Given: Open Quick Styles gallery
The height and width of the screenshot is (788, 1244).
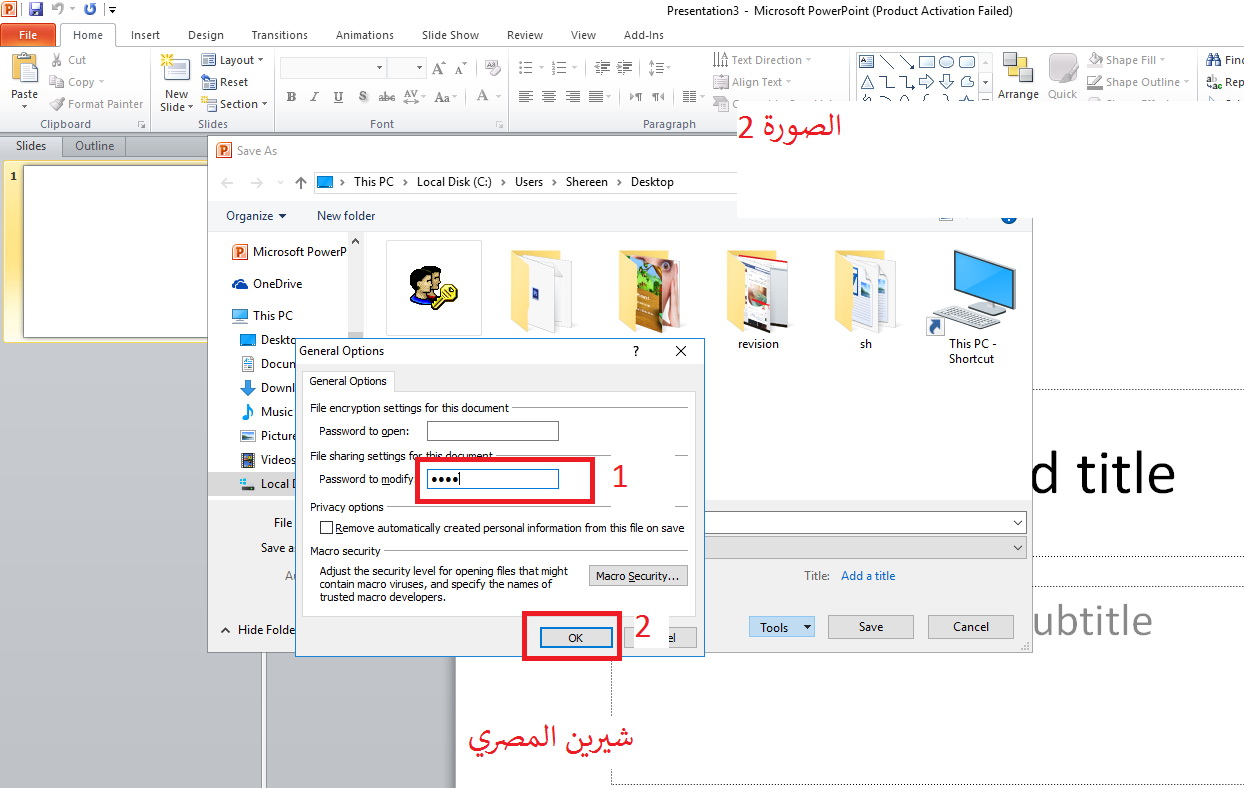Looking at the screenshot, I should click(1062, 76).
